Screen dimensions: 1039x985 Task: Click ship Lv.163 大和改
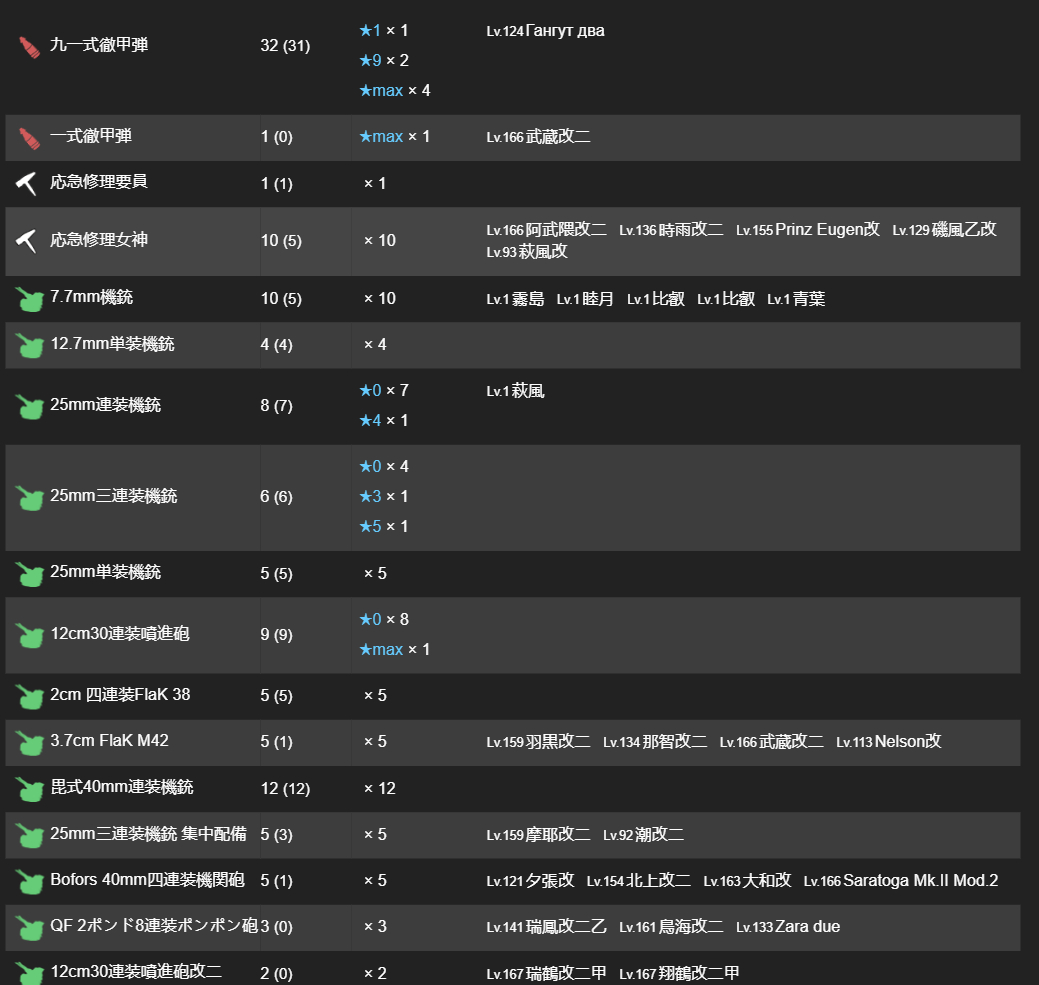click(x=747, y=881)
